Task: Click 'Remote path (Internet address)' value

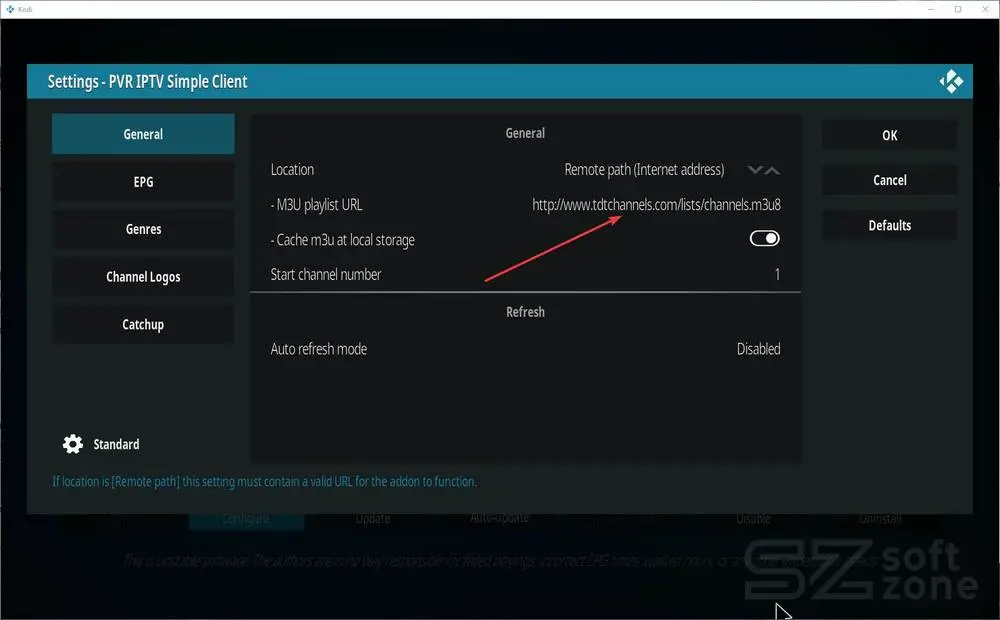Action: point(644,170)
